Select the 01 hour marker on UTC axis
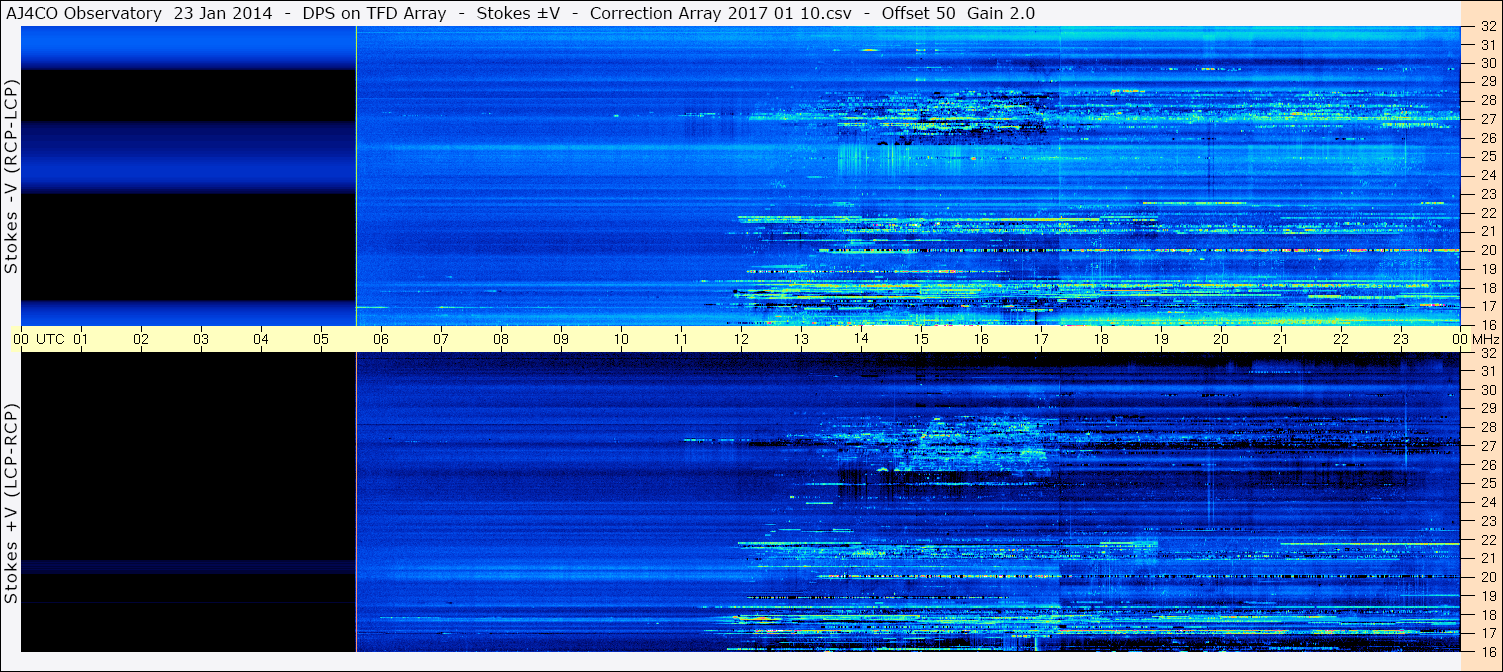1503x672 pixels. click(81, 339)
